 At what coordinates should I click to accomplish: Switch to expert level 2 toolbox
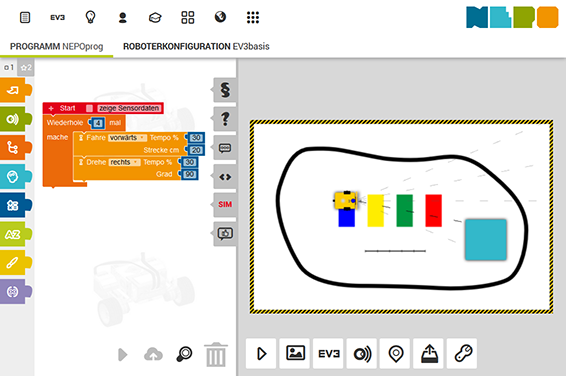26,67
